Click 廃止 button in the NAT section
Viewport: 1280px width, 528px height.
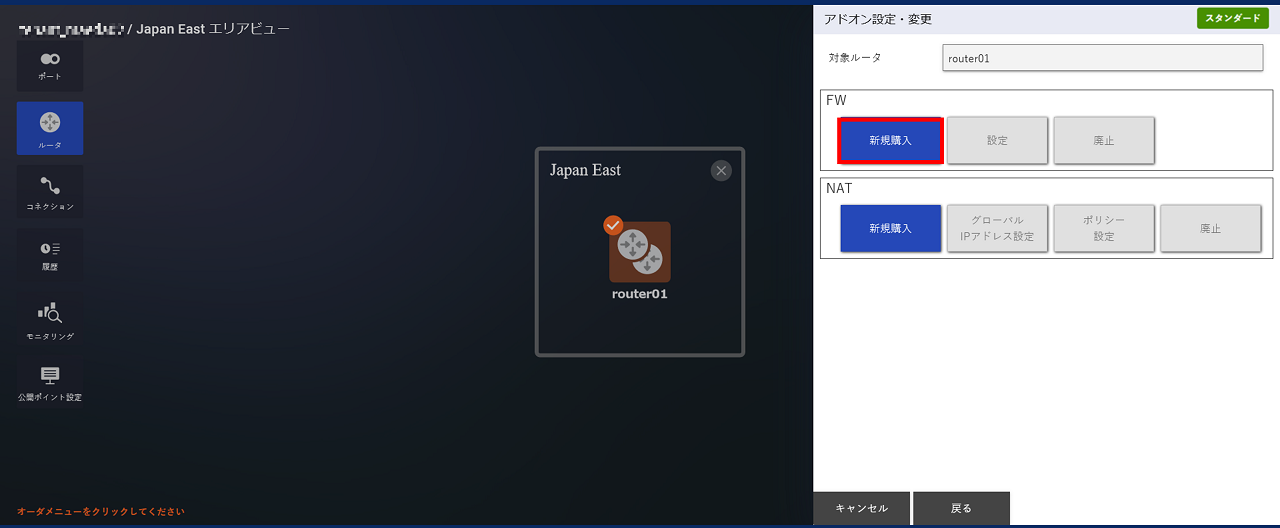(1210, 228)
